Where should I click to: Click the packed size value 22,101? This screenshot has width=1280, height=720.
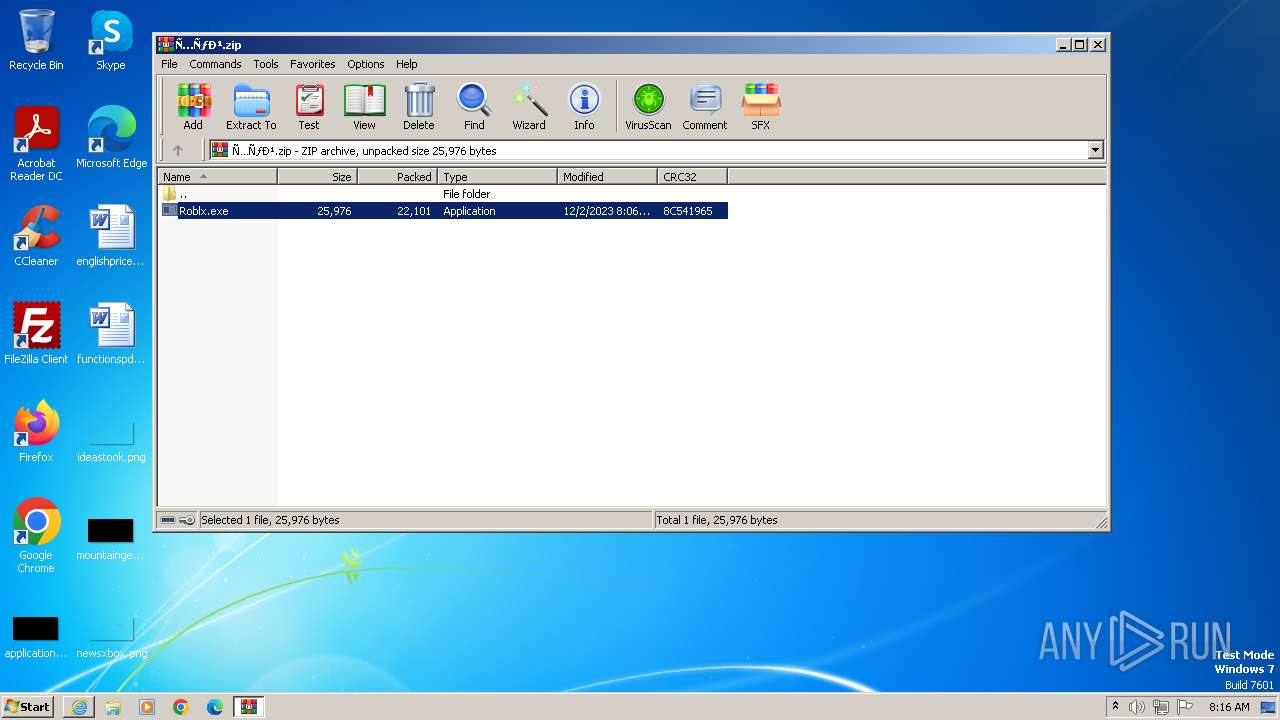414,211
